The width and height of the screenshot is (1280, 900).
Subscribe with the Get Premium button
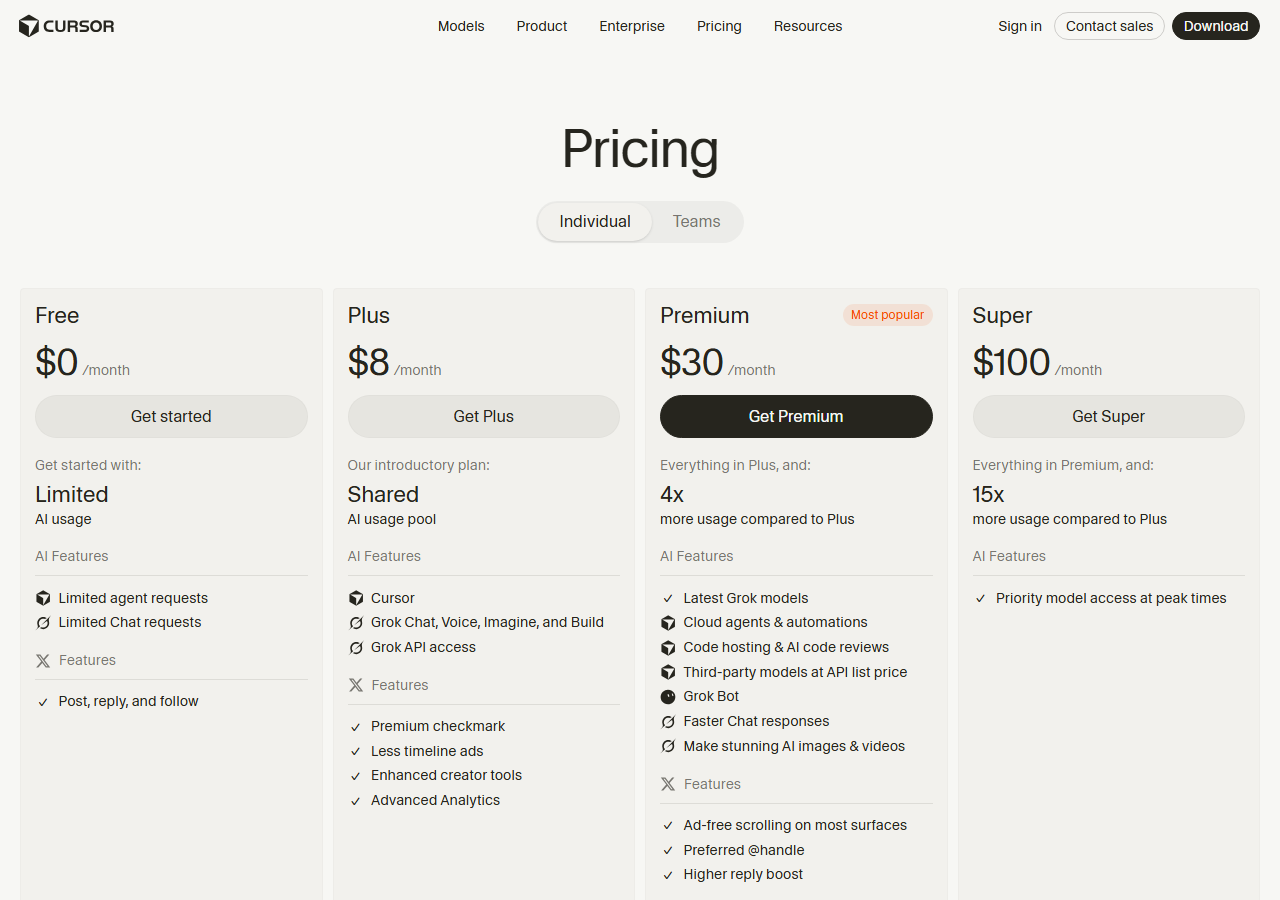796,416
